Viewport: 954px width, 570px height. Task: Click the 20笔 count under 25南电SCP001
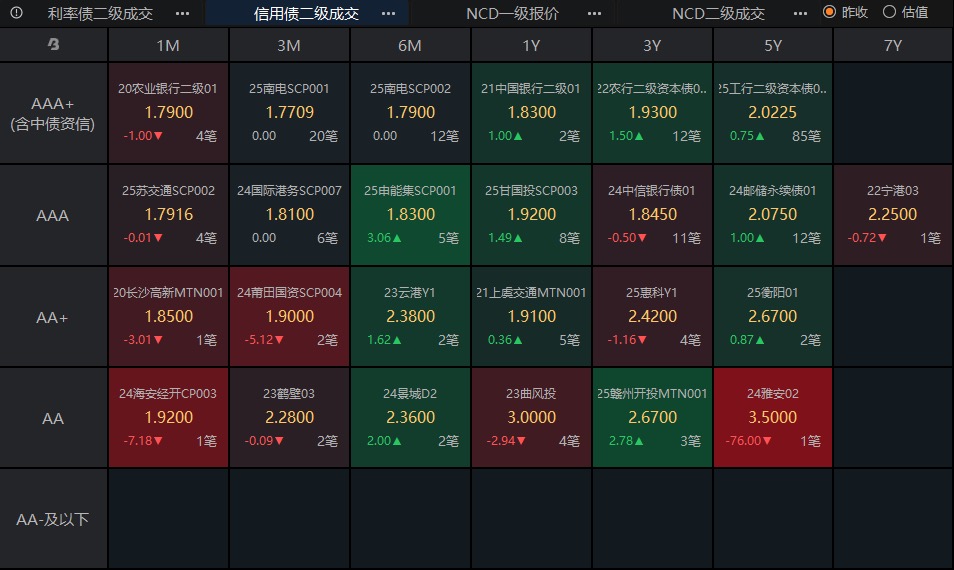(323, 136)
